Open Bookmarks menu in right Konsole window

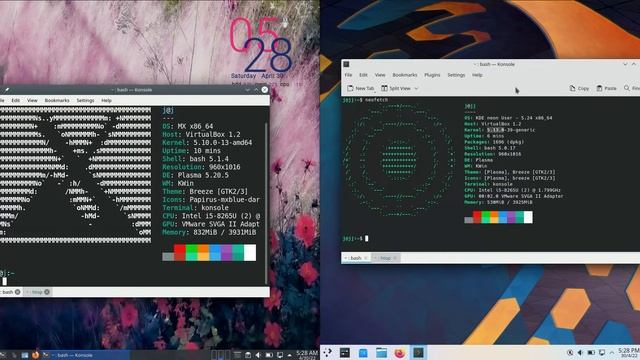coord(405,75)
